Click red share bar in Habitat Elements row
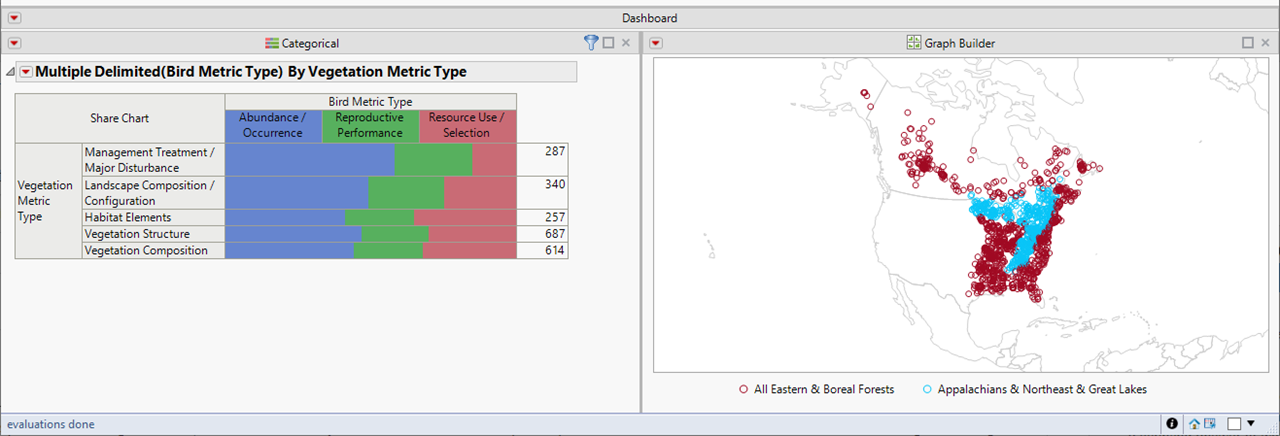 [464, 217]
